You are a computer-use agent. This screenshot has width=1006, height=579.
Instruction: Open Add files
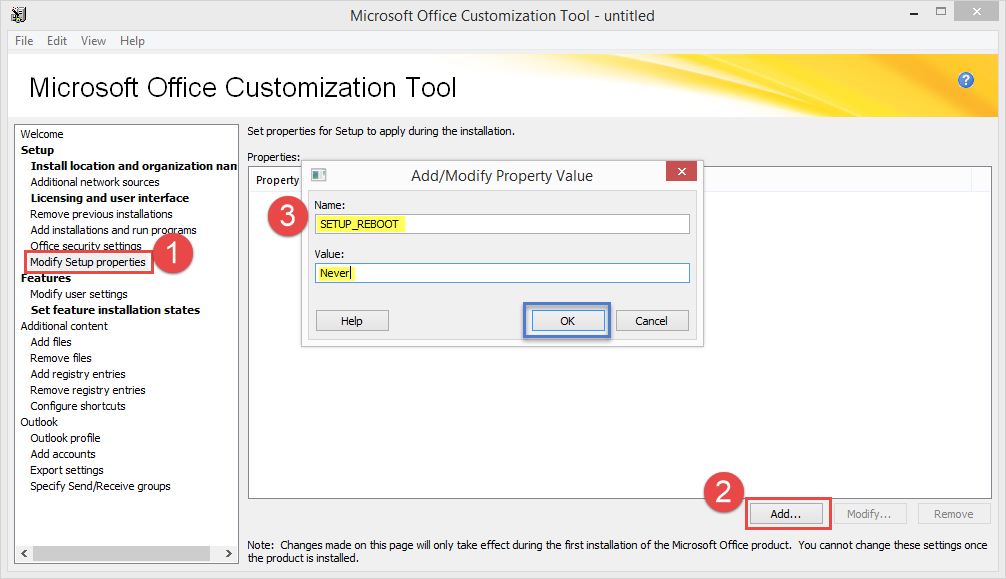(x=51, y=342)
